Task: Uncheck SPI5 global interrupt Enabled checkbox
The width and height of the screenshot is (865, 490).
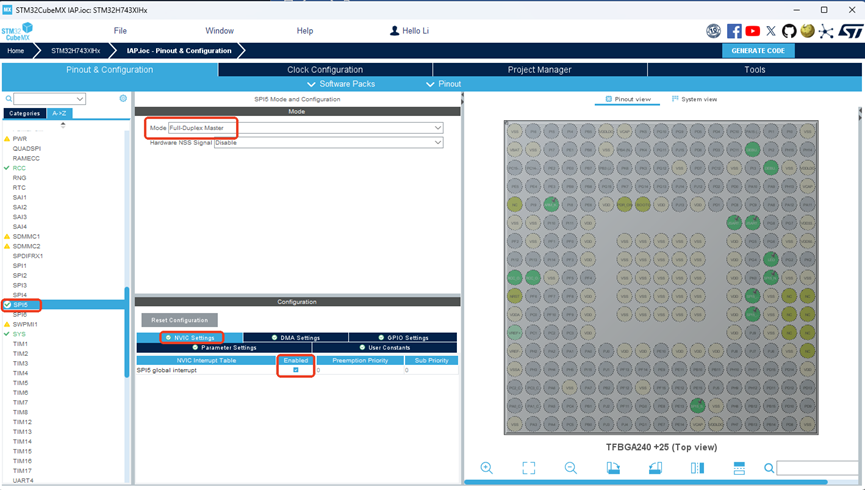Action: point(296,370)
